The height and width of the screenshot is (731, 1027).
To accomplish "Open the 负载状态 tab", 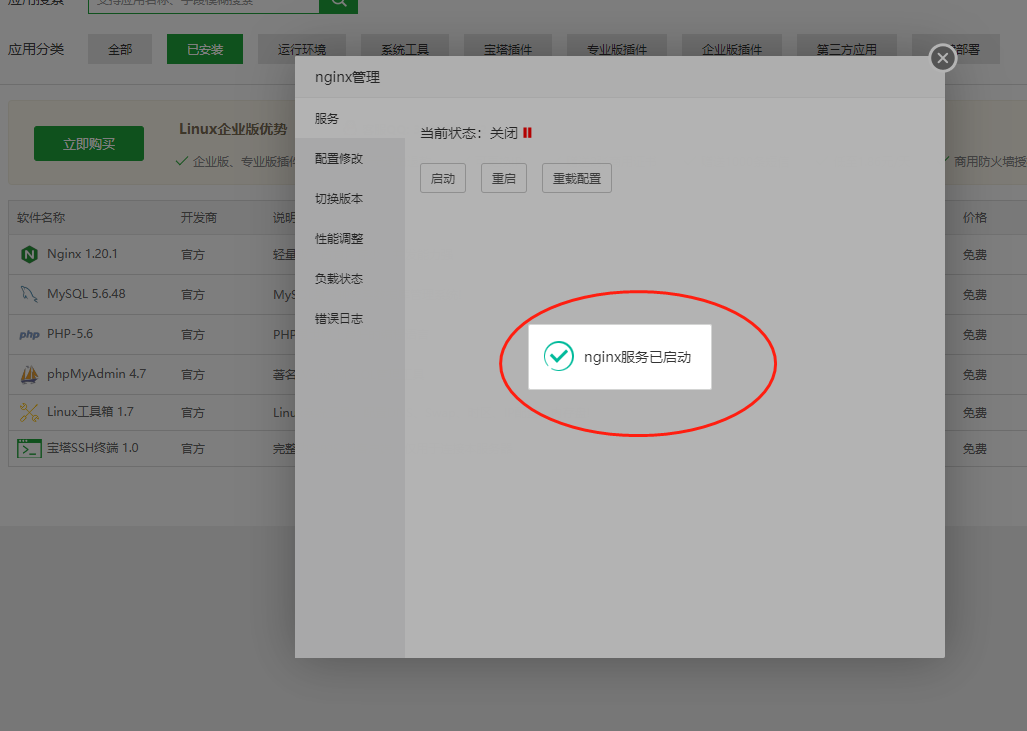I will pos(350,278).
